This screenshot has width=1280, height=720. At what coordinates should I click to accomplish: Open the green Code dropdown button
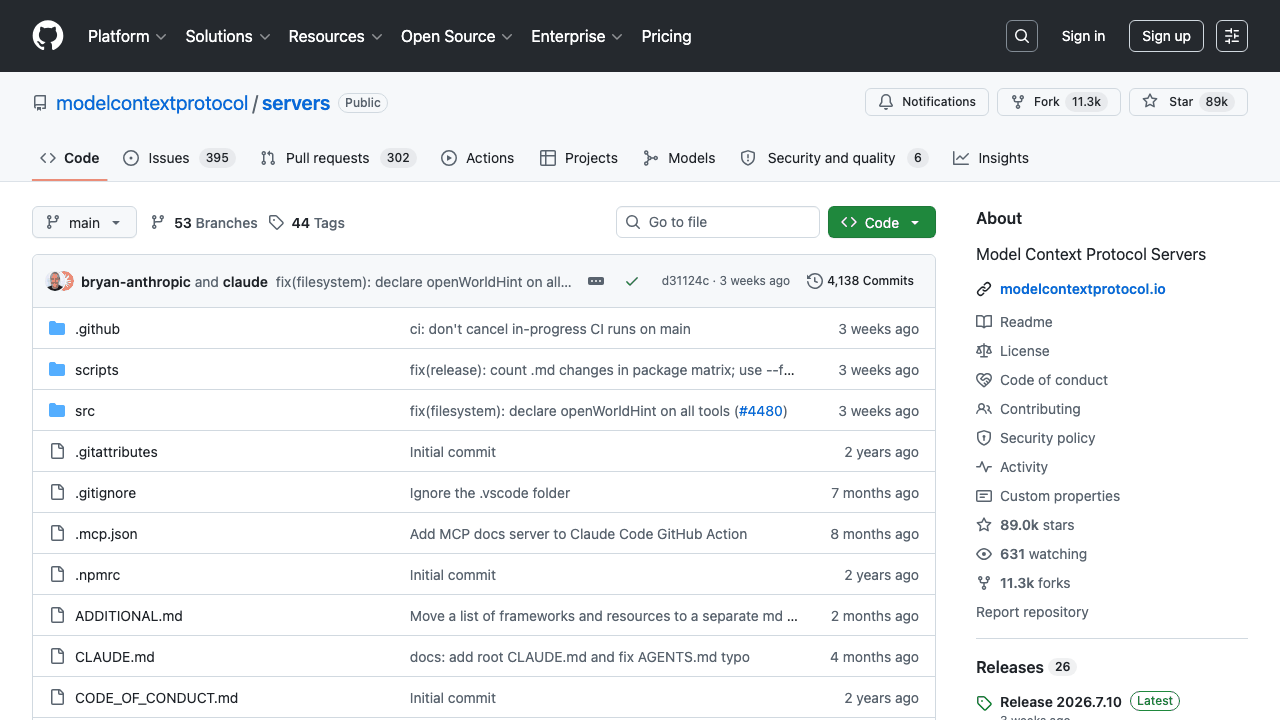coord(882,223)
